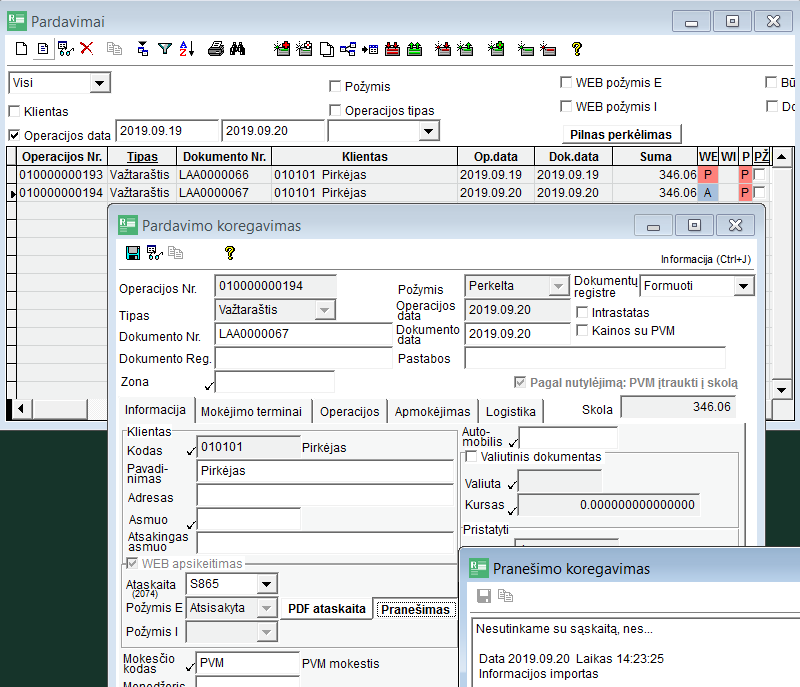Viewport: 800px width, 687px height.
Task: Tick the Požymis filter checkbox
Action: click(335, 86)
